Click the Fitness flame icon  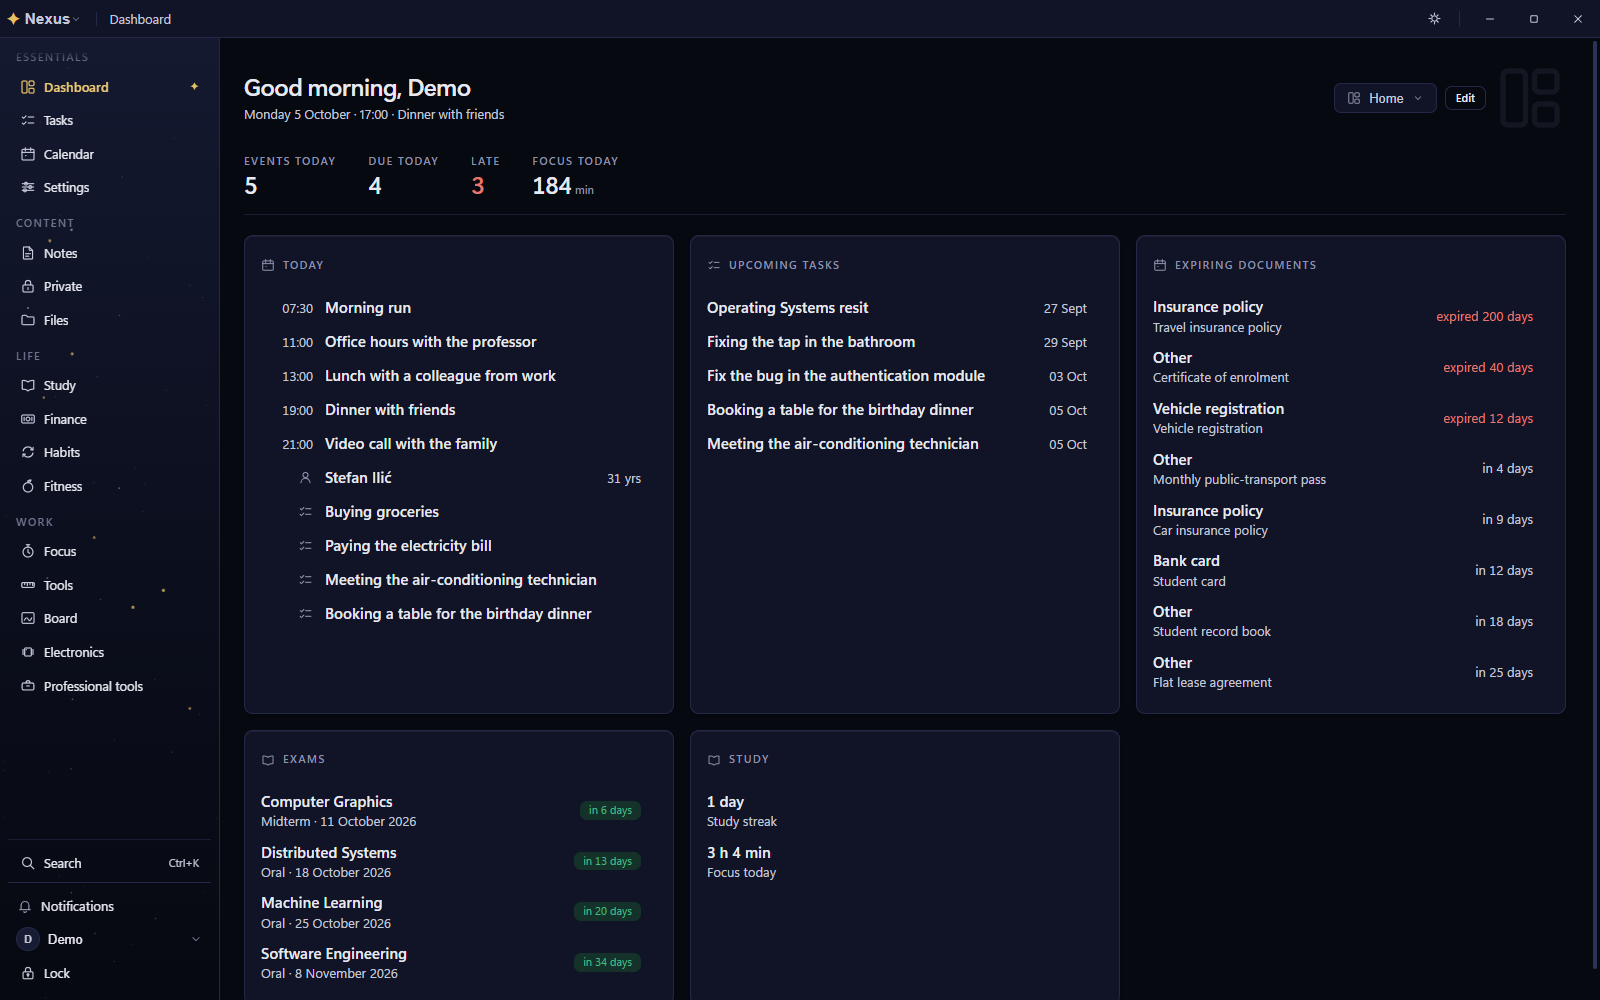(28, 486)
